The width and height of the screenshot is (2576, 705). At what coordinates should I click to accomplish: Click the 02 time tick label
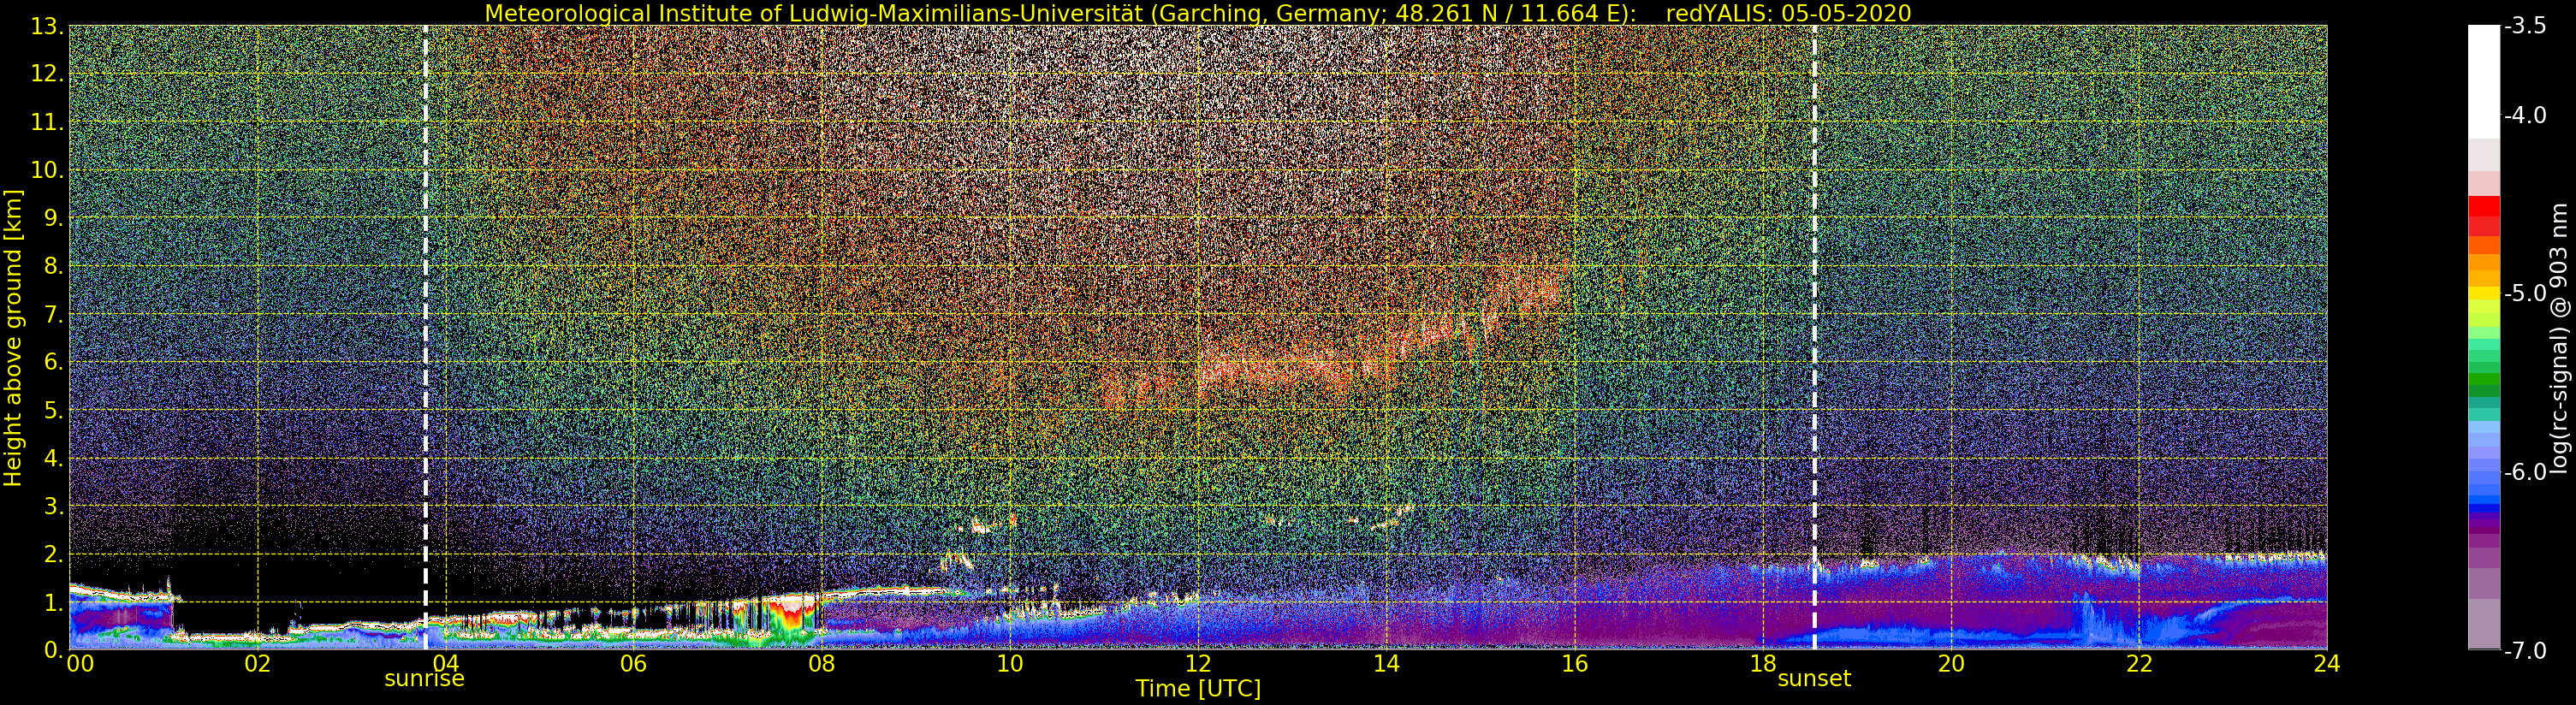257,663
